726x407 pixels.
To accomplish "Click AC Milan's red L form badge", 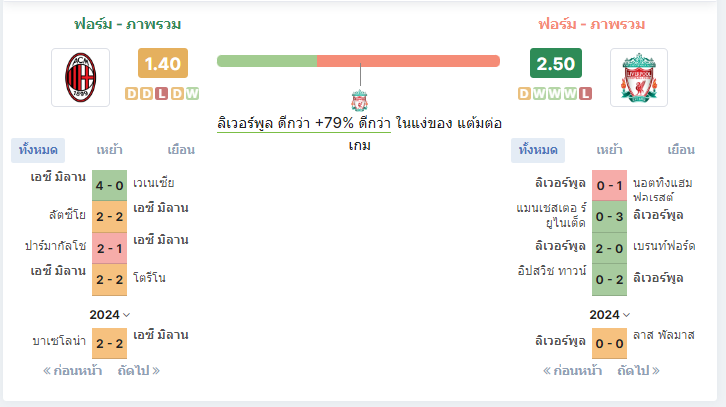I will [161, 94].
